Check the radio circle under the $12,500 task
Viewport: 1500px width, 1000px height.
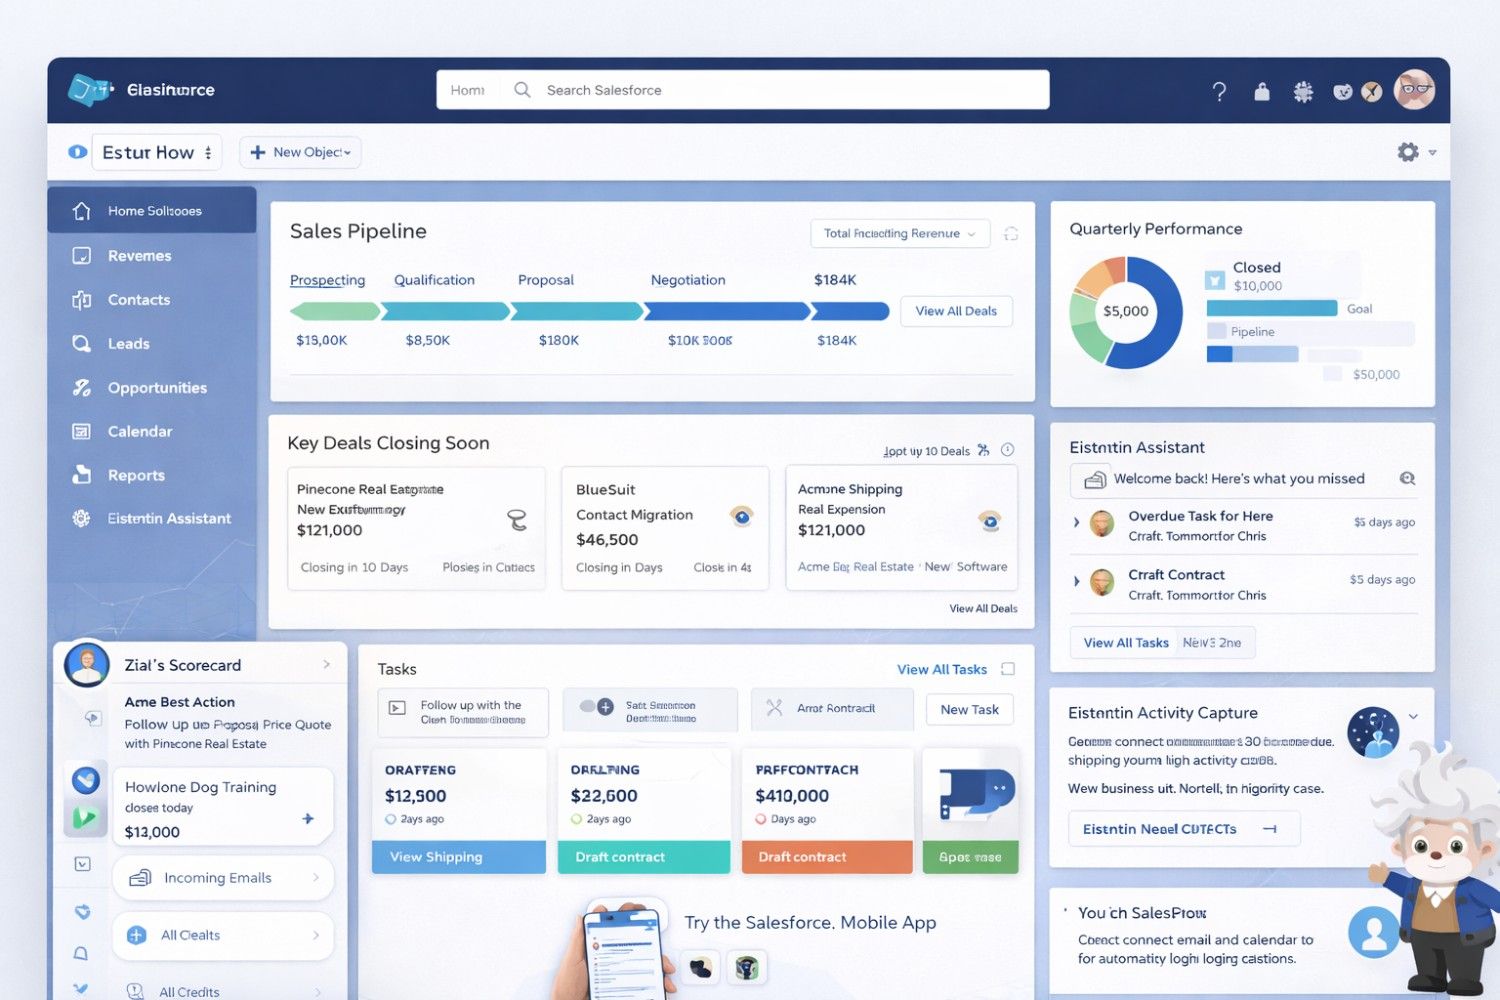[x=389, y=817]
